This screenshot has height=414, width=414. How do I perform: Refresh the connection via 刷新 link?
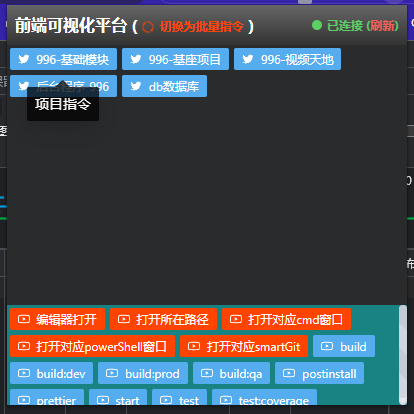click(x=382, y=26)
